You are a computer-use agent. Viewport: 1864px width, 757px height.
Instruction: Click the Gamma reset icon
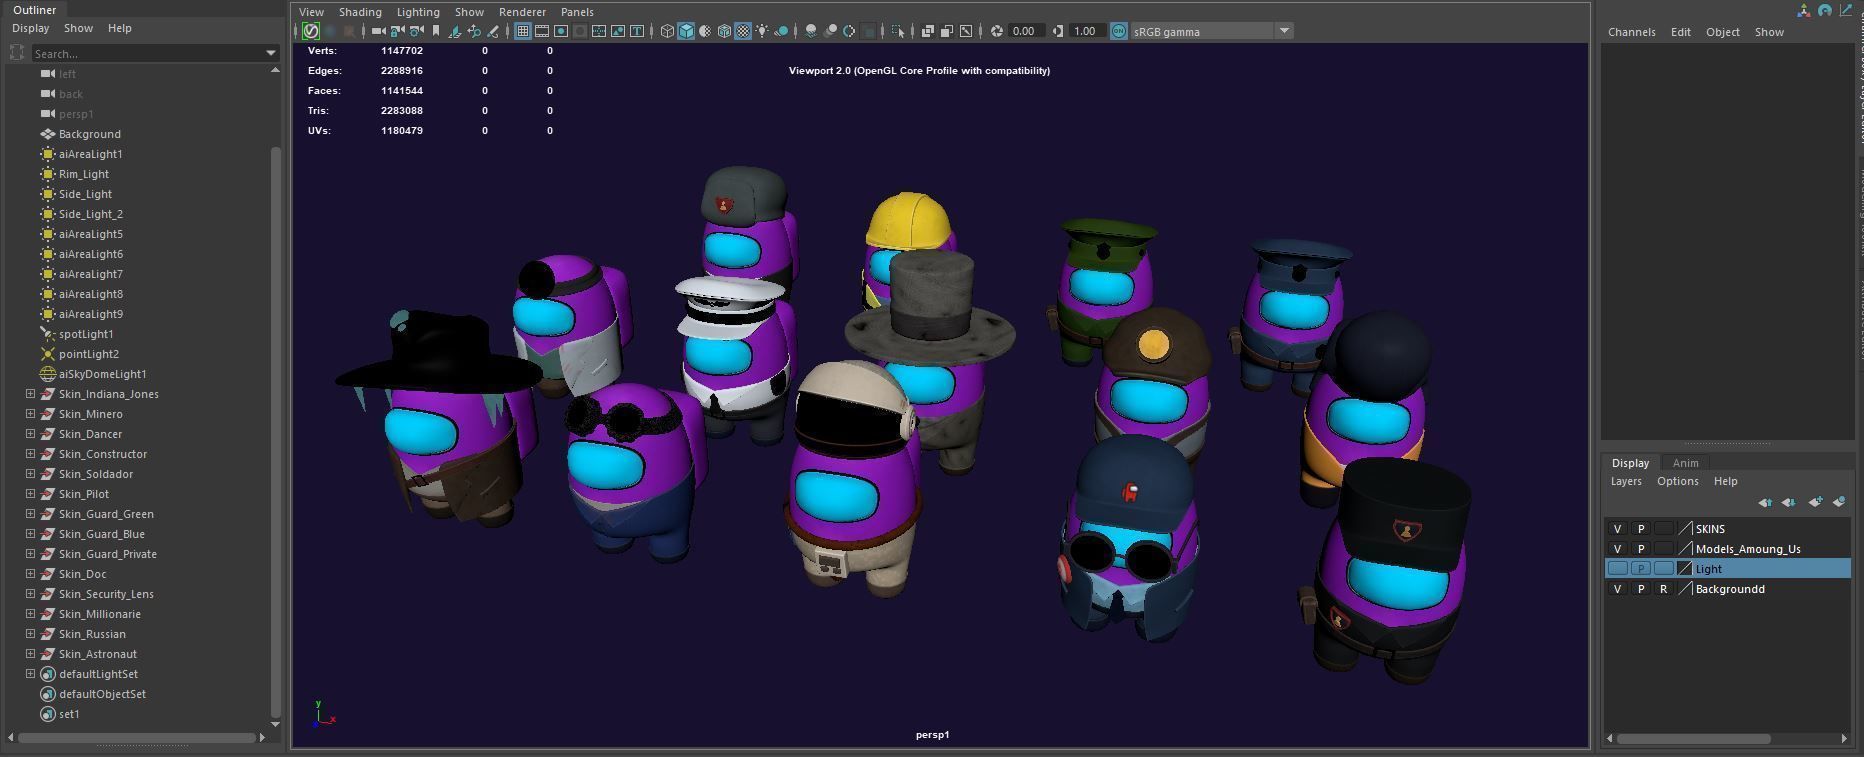pyautogui.click(x=1058, y=31)
